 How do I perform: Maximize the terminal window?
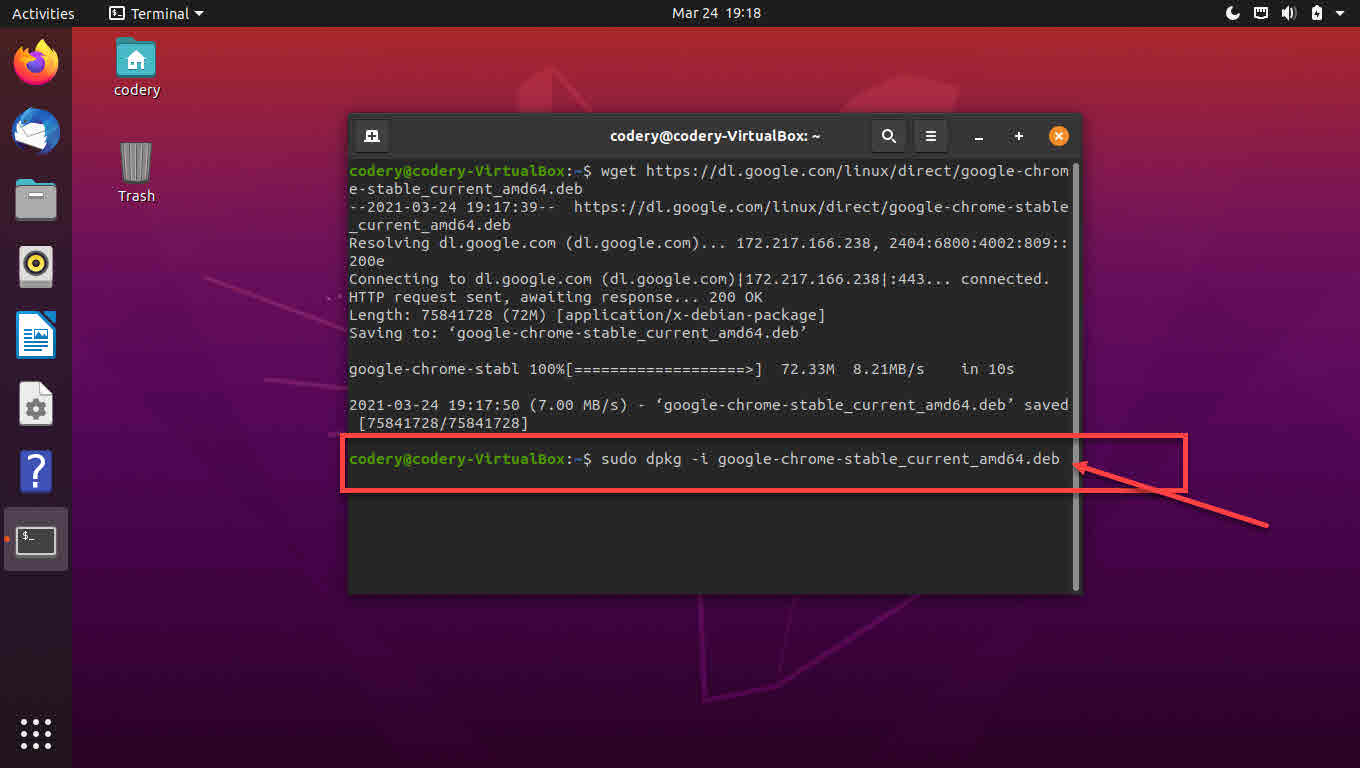pyautogui.click(x=1018, y=136)
